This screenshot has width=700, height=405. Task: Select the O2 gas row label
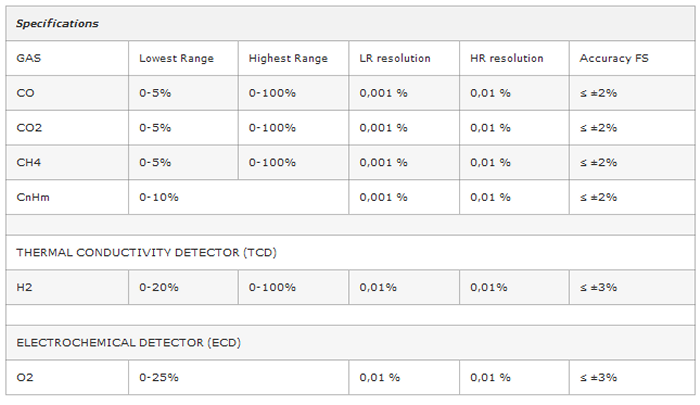(x=25, y=377)
